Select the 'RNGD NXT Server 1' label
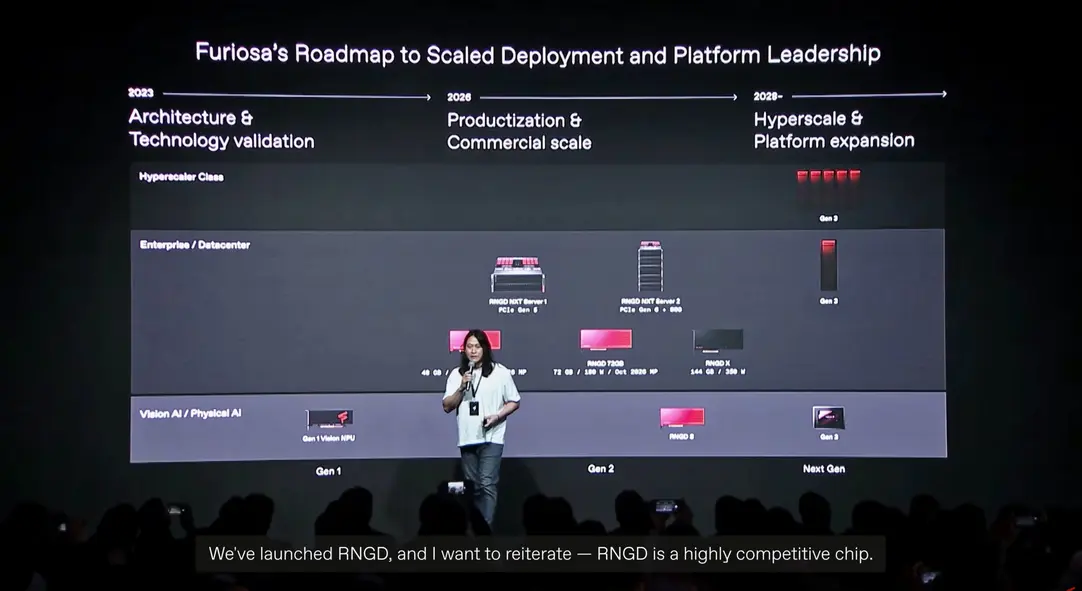This screenshot has height=591, width=1082. 518,302
